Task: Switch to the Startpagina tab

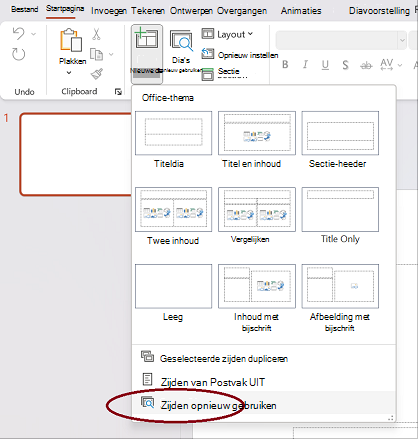Action: [65, 9]
